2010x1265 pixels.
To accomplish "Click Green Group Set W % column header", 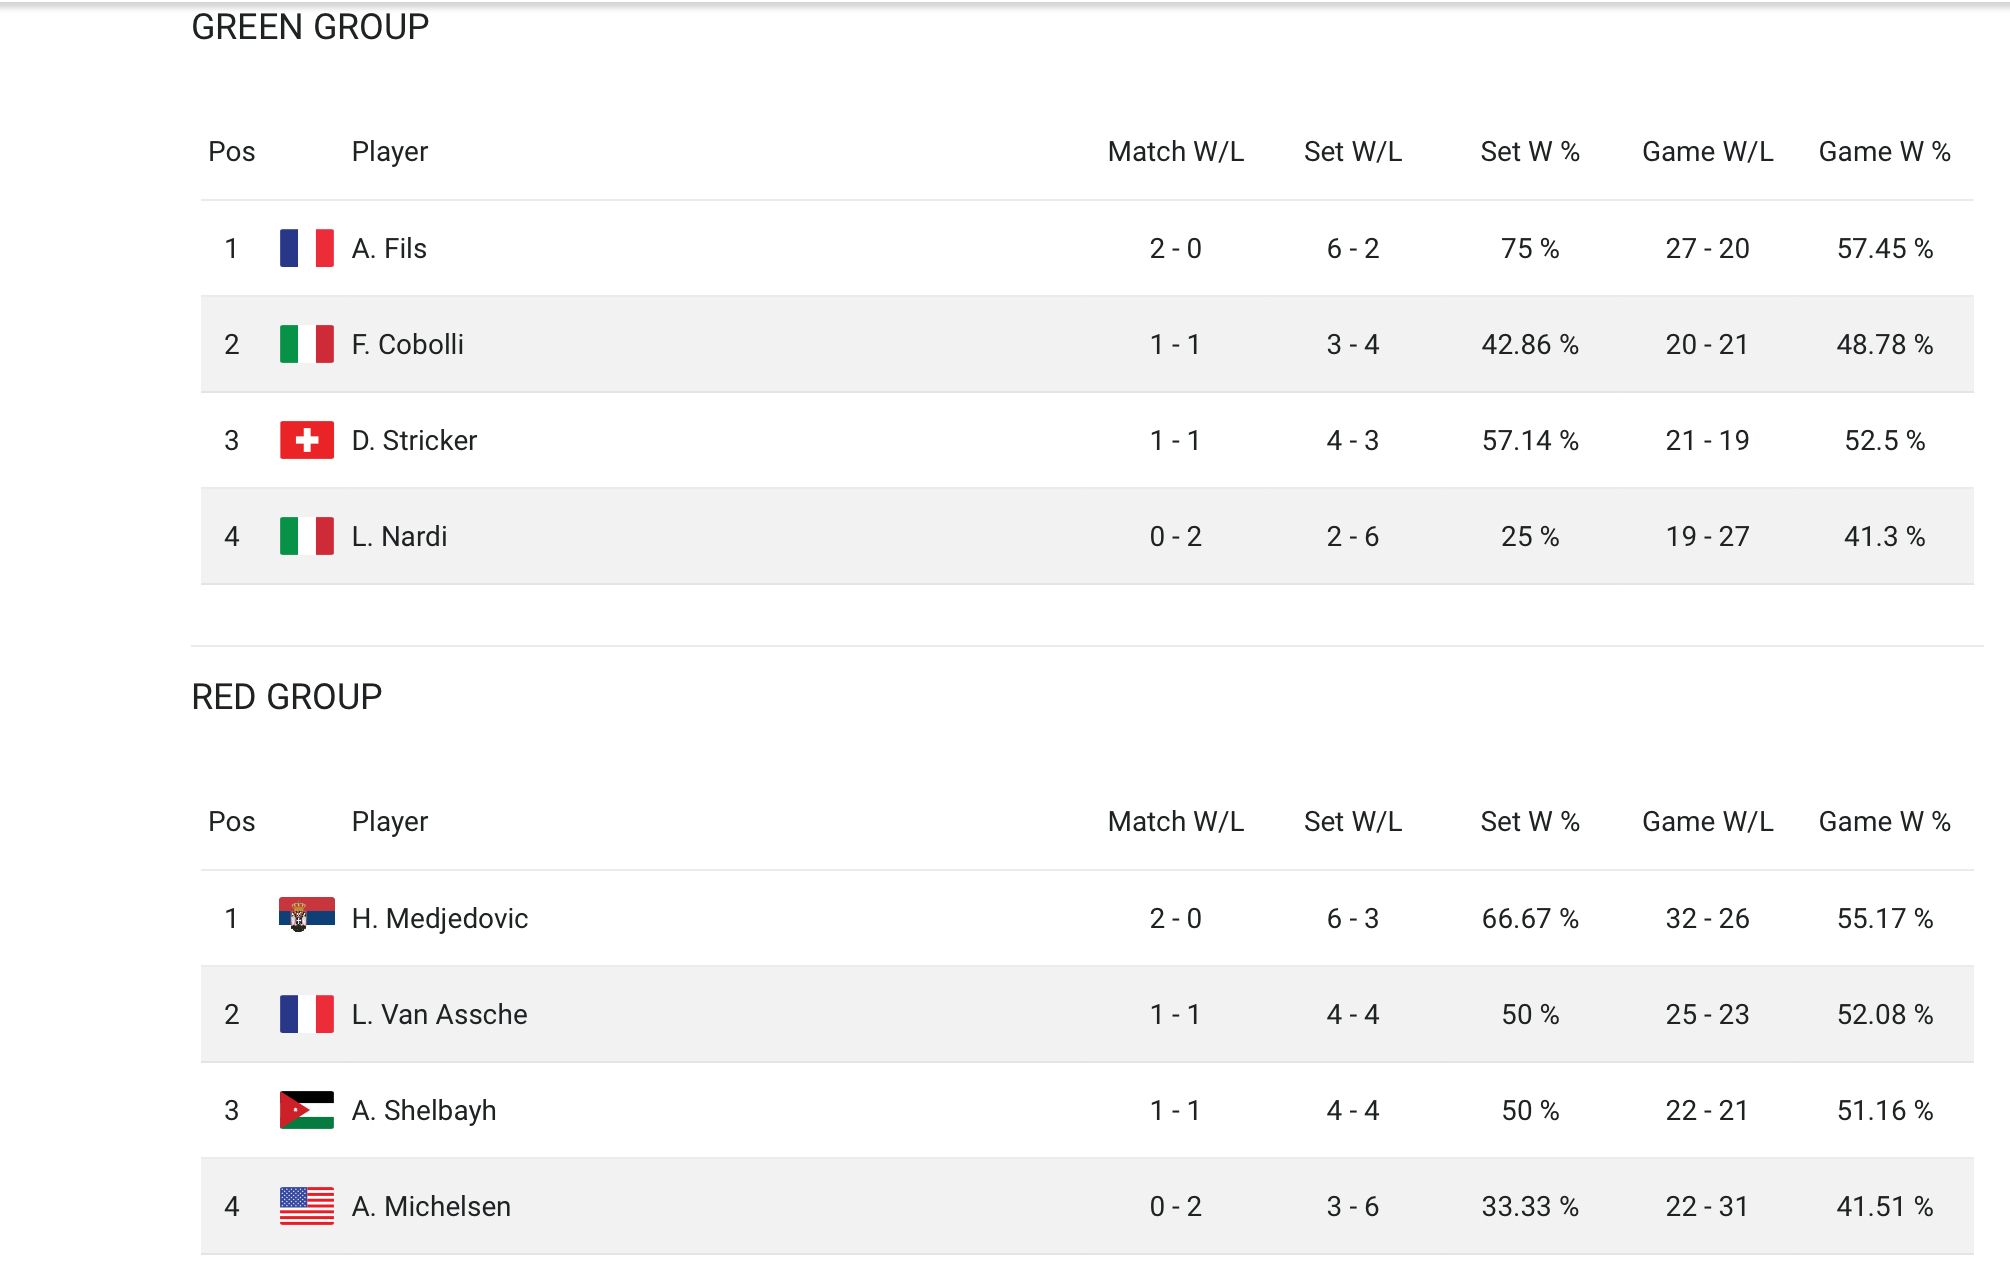I will click(1529, 152).
